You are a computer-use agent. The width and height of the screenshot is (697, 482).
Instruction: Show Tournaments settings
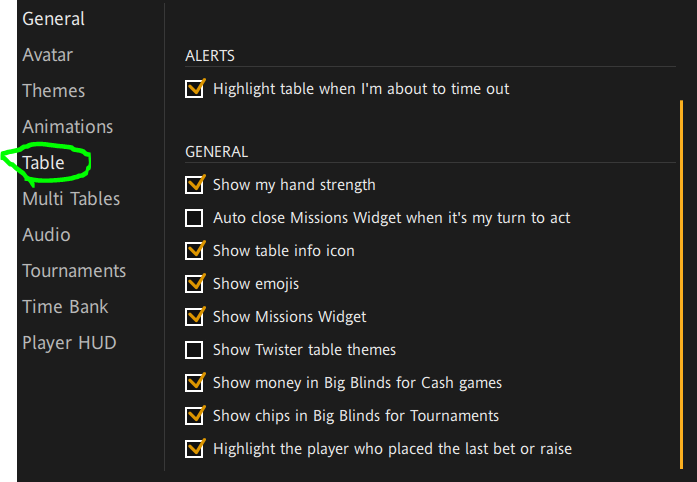point(74,271)
